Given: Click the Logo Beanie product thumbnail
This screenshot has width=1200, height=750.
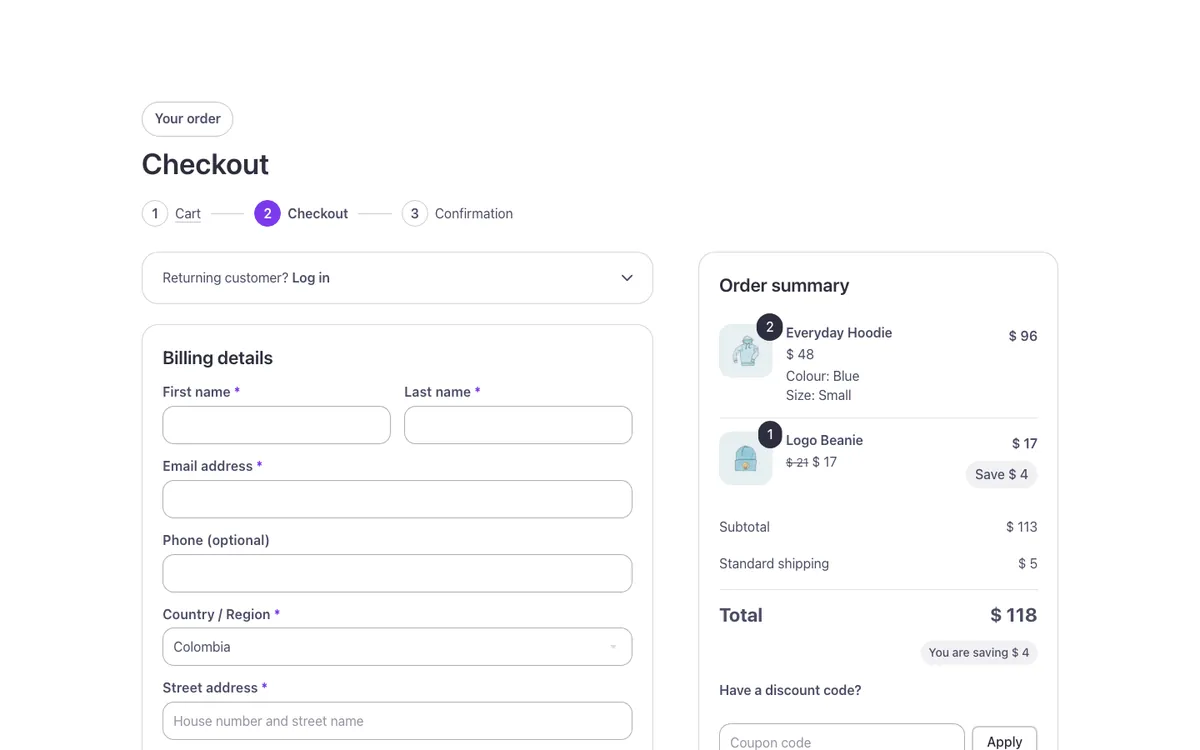Looking at the screenshot, I should click(746, 458).
